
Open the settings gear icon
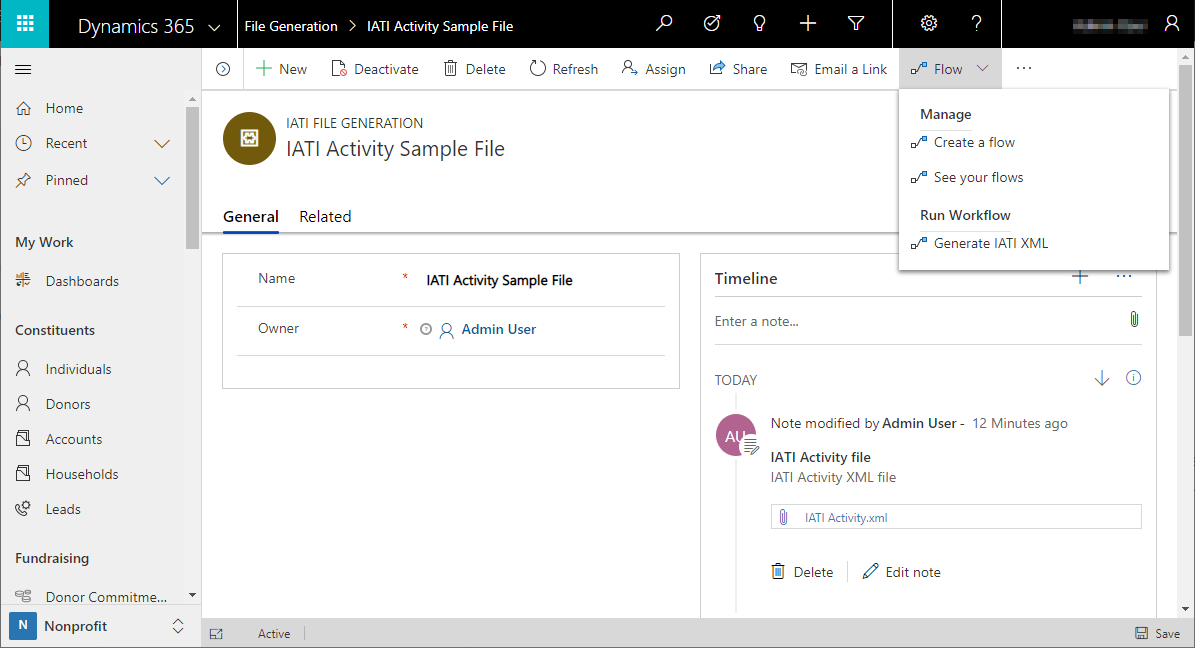coord(928,24)
